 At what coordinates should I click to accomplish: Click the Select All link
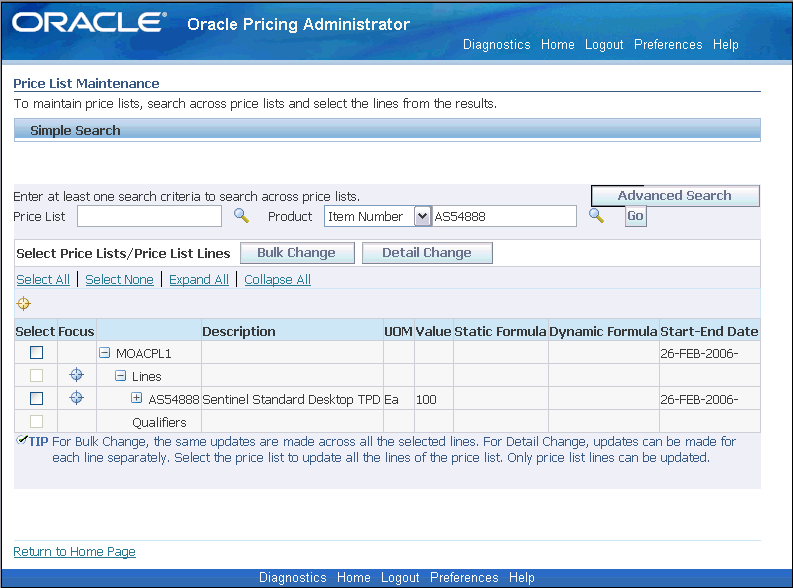tap(43, 280)
